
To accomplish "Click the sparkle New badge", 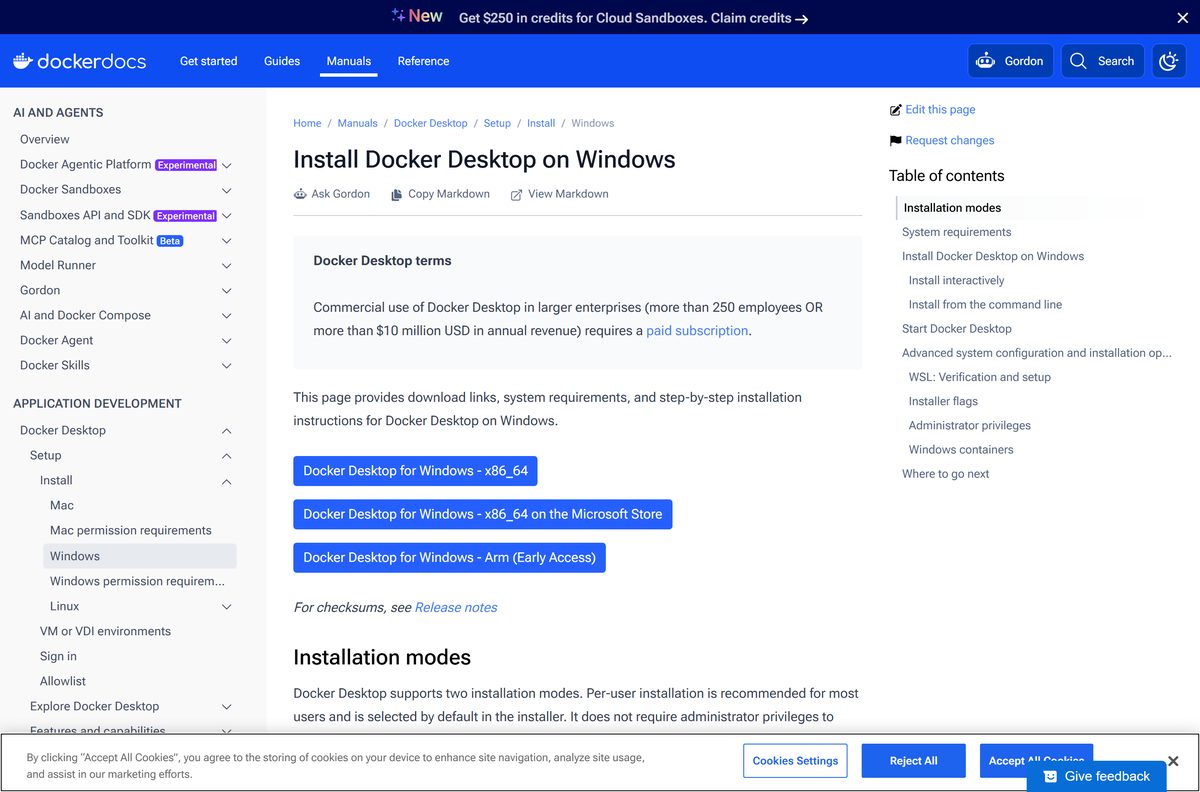I will 417,16.
